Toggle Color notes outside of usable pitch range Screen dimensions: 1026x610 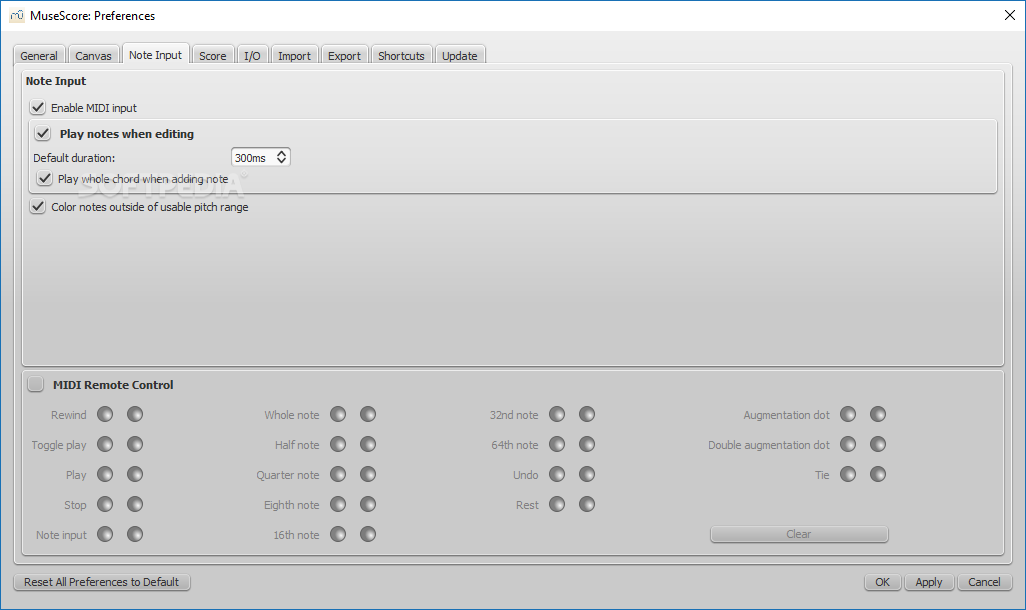coord(37,207)
